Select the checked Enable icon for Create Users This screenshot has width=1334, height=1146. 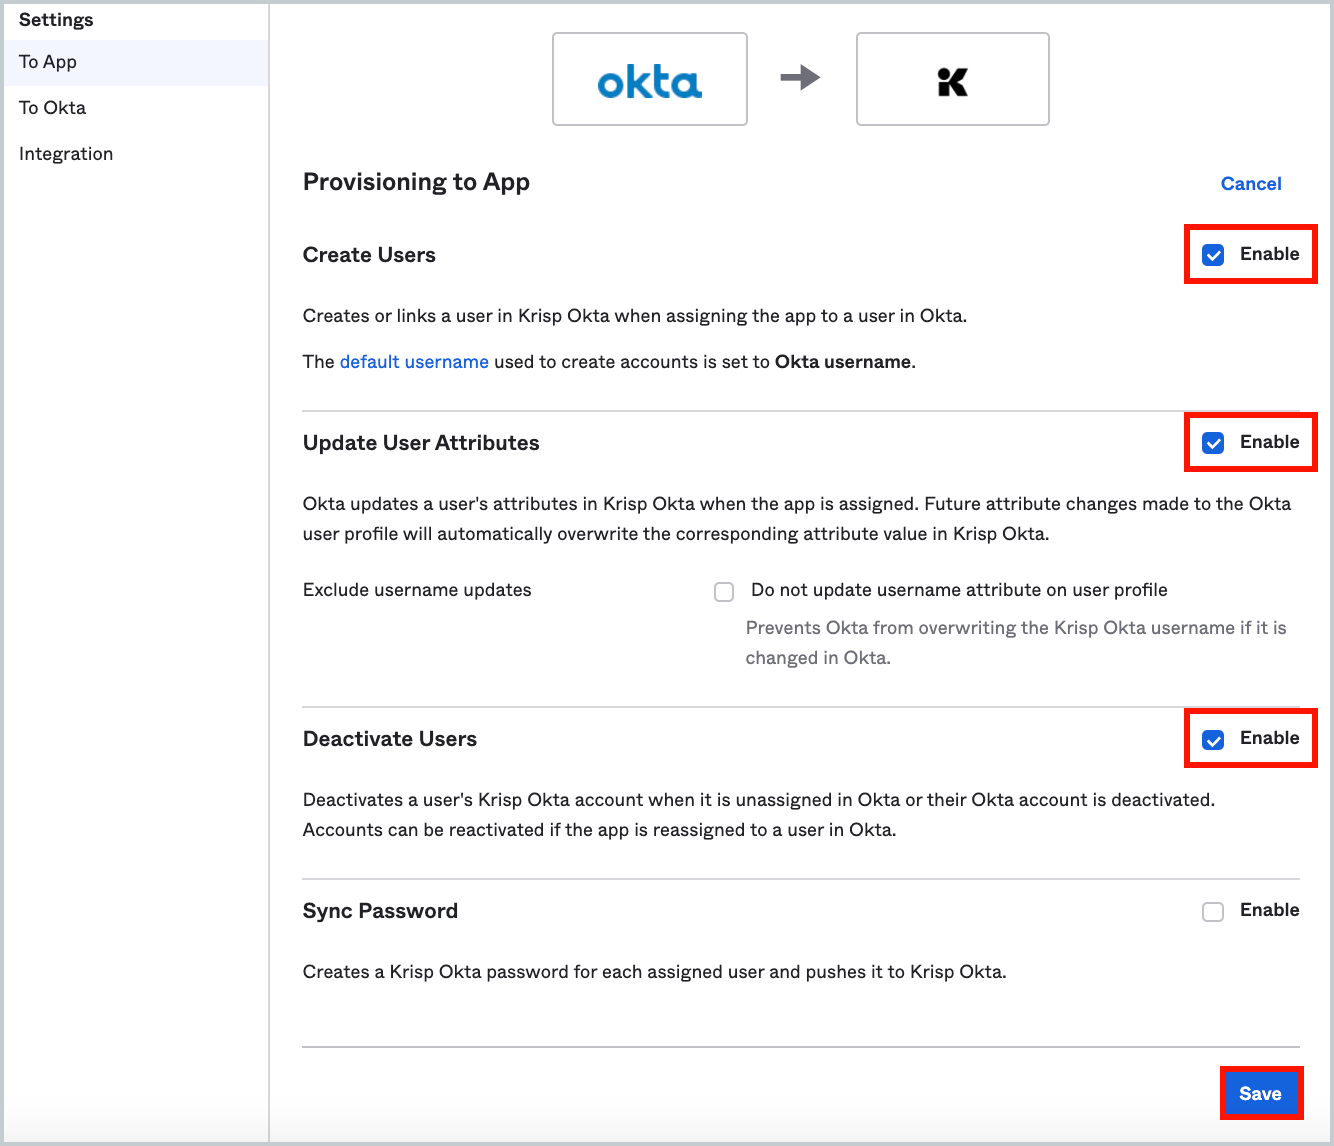coord(1212,255)
